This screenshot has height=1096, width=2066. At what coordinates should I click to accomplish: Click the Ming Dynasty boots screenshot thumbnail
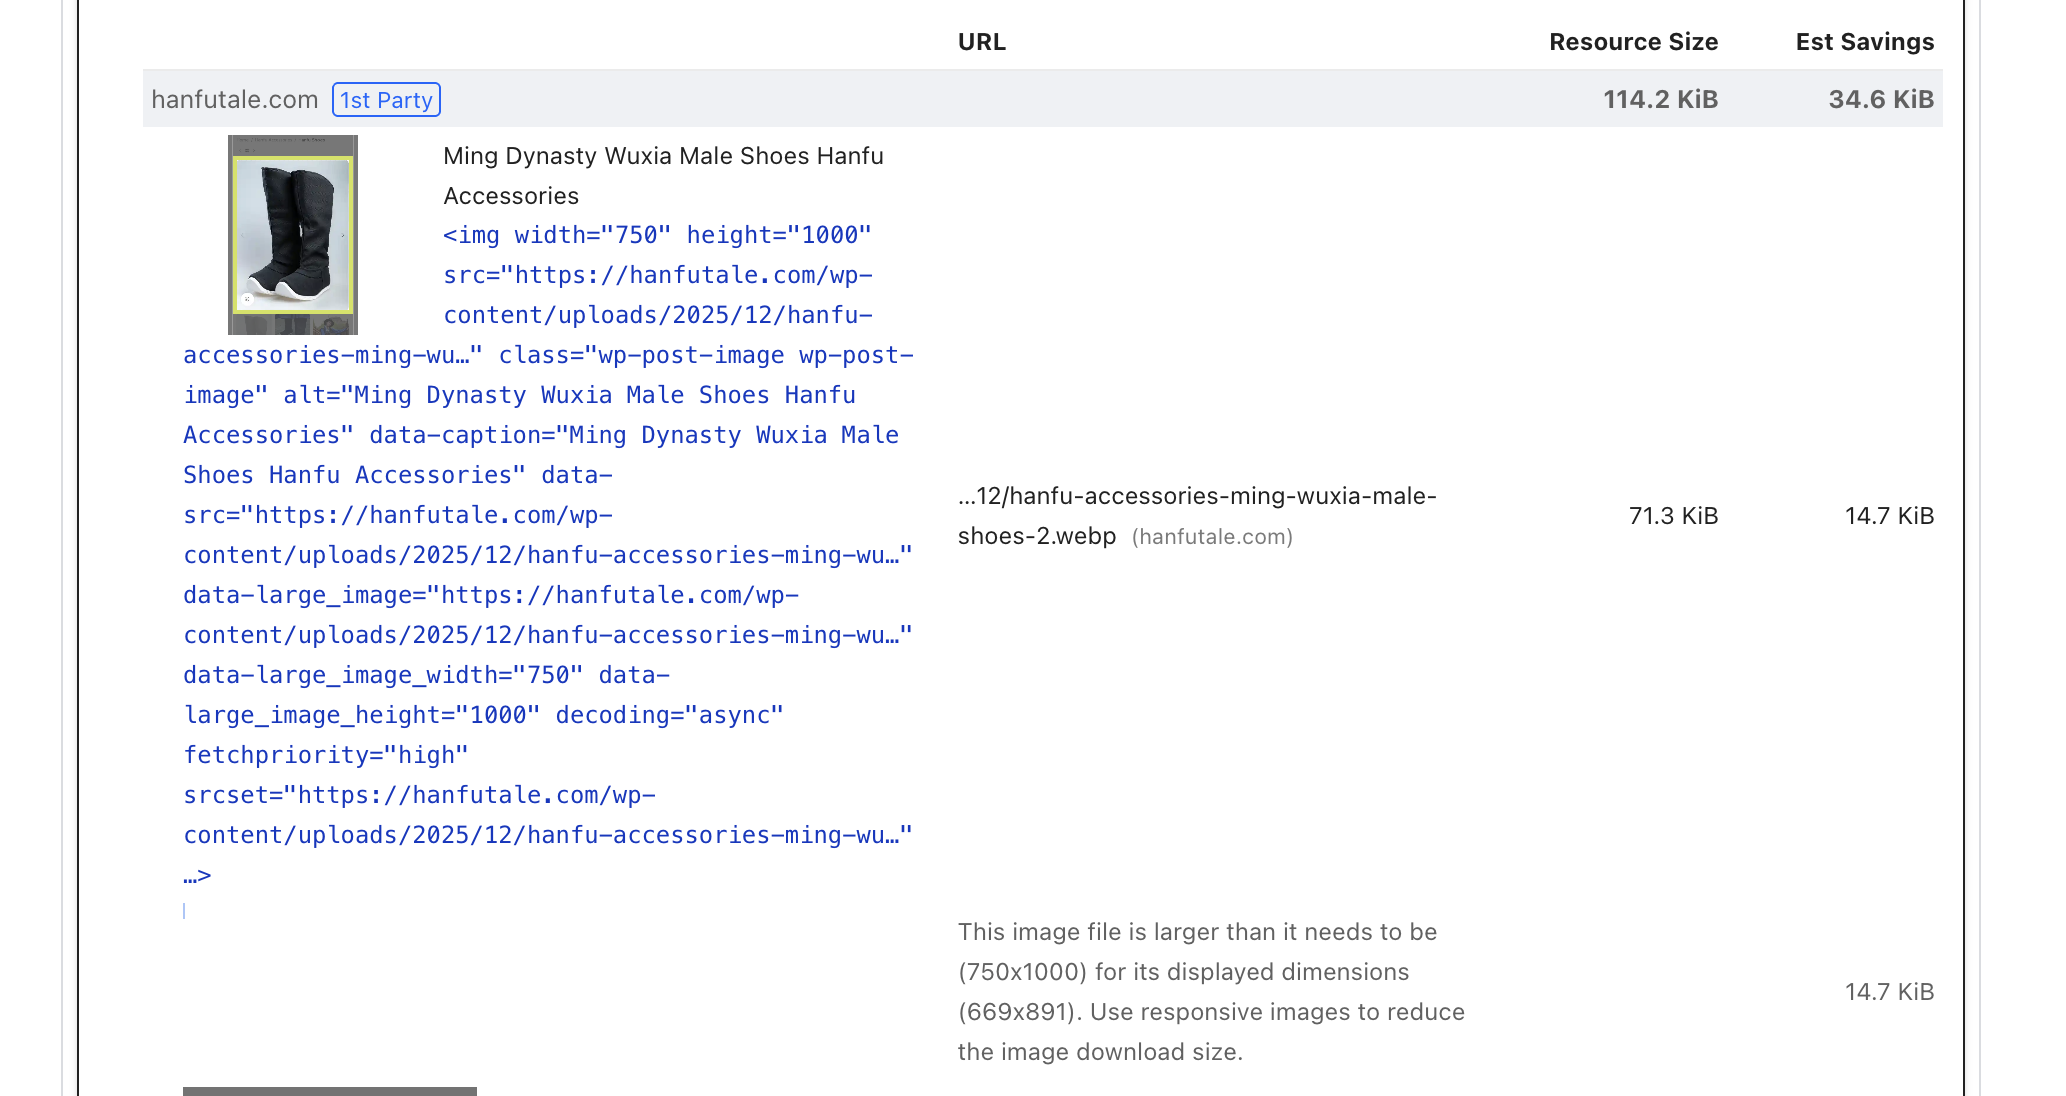(x=292, y=234)
